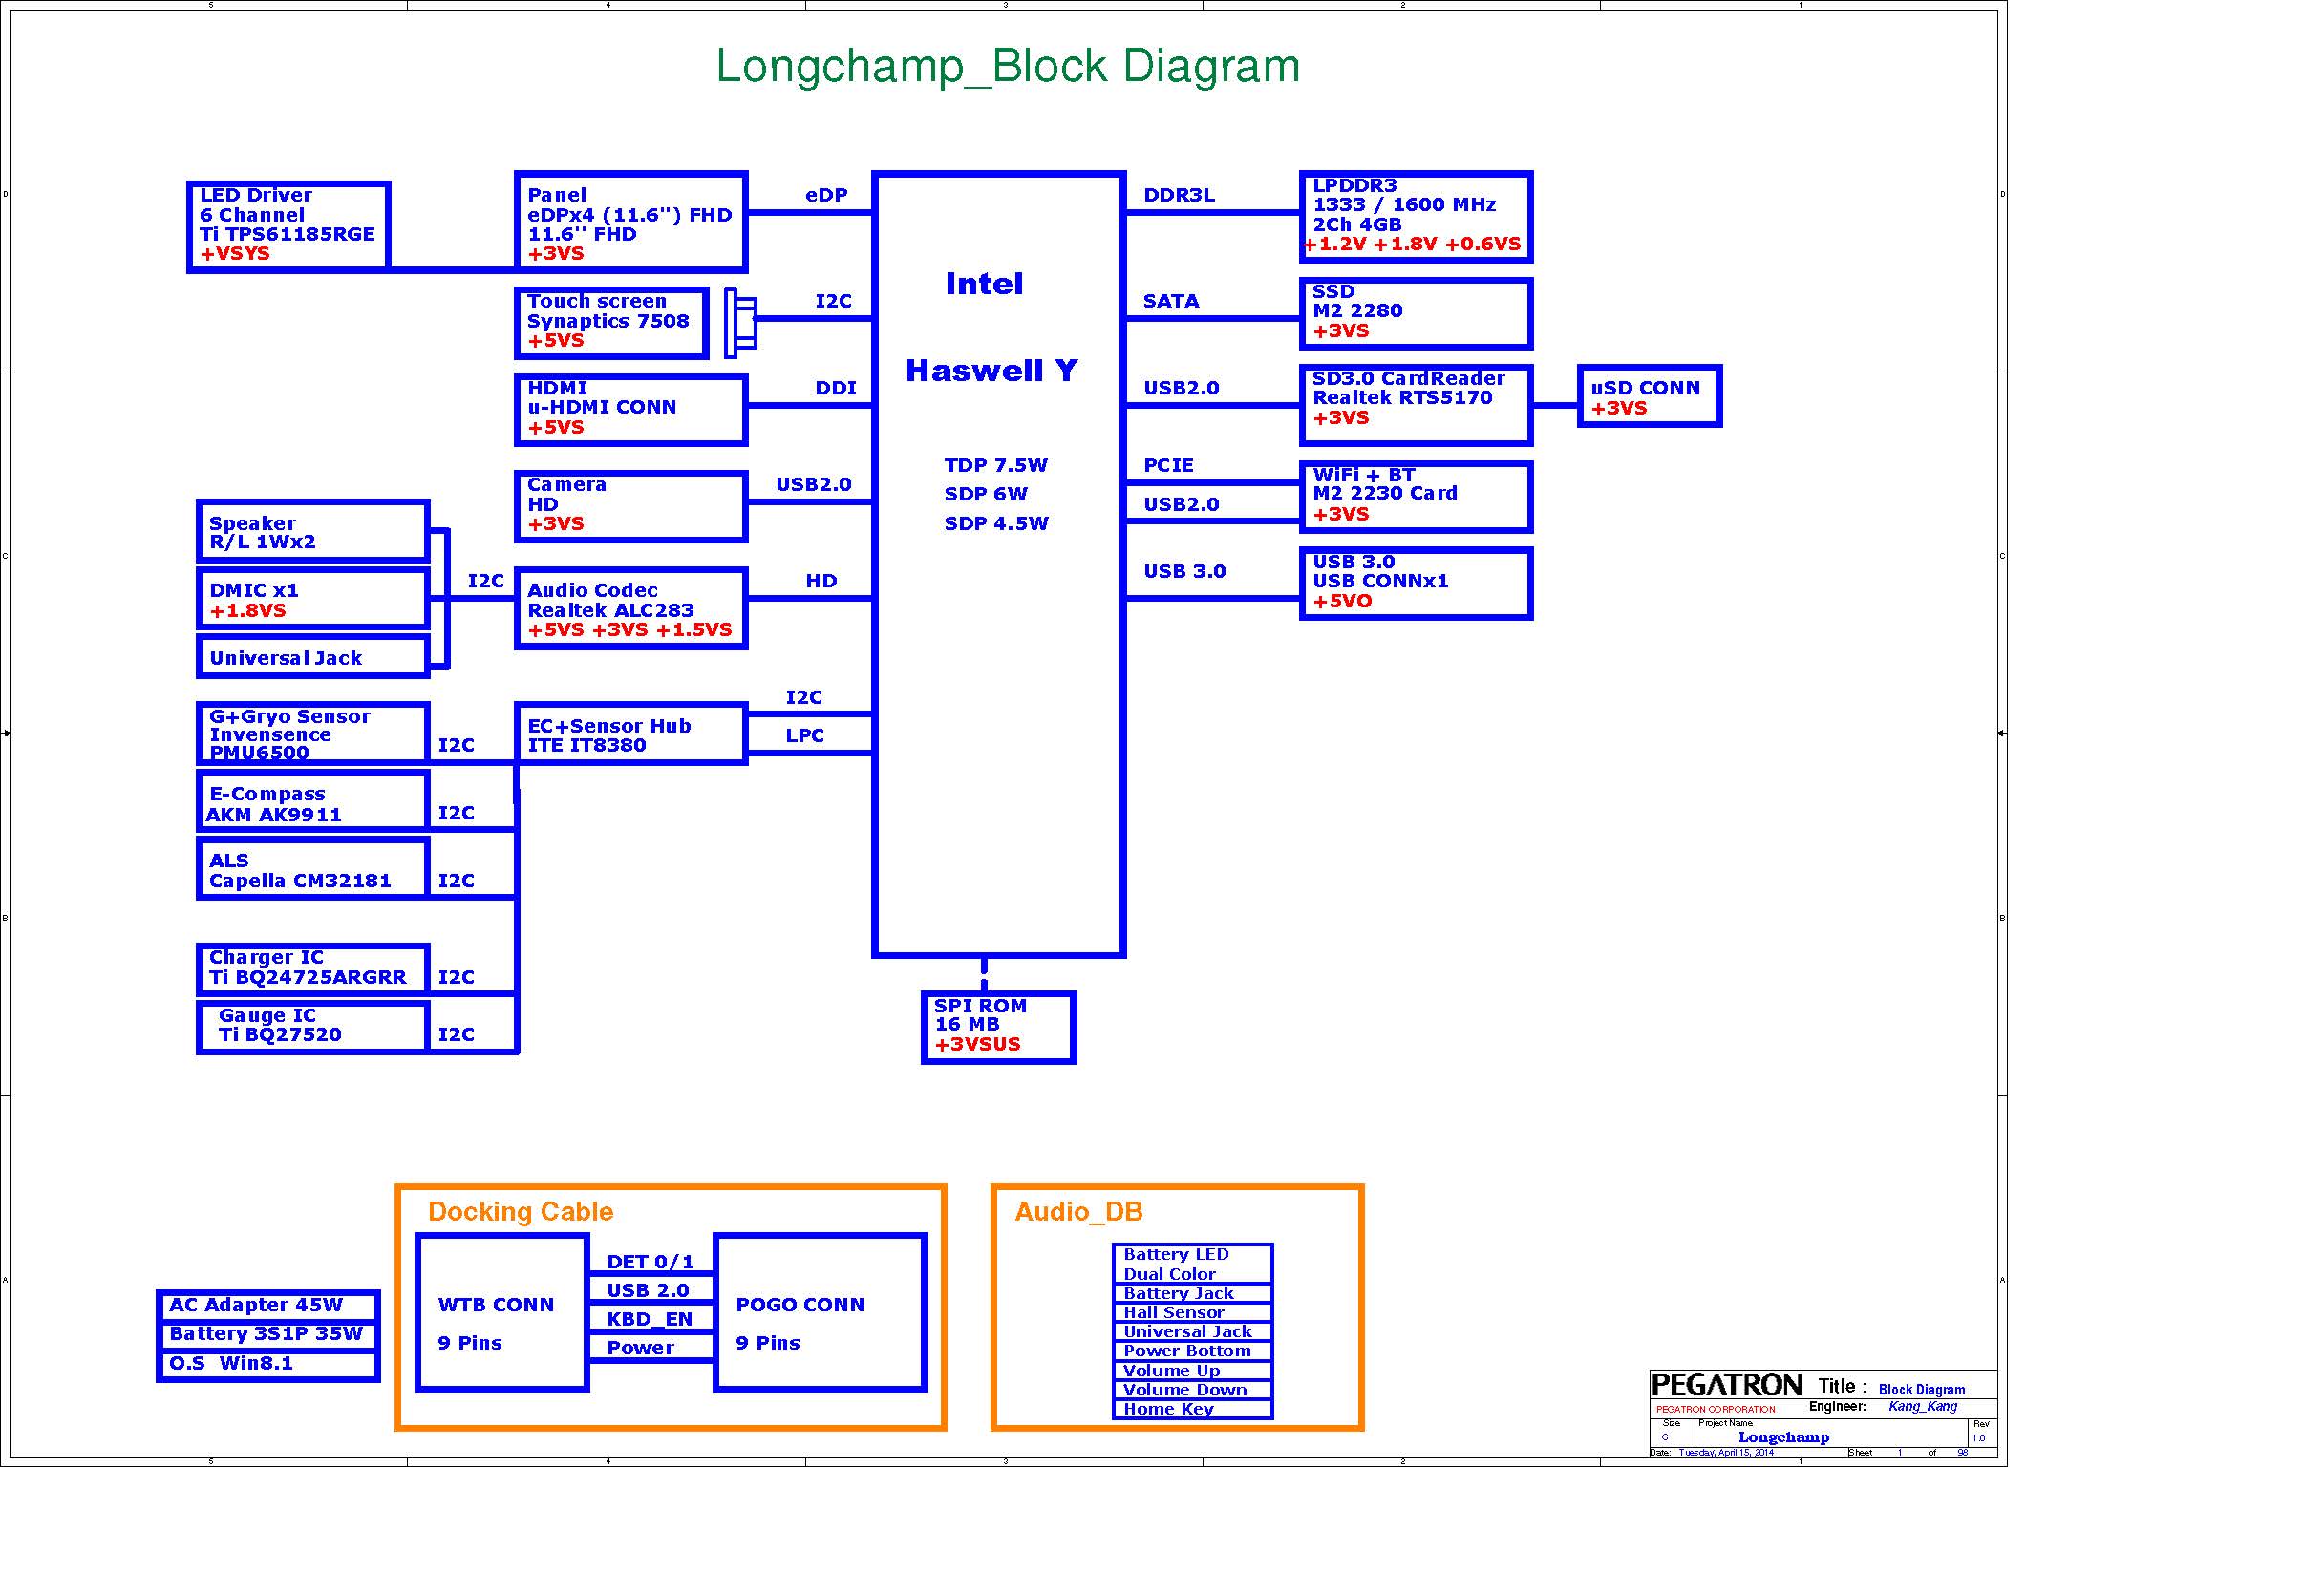Select the G+Gryo Sensor Invensense block

coord(313,733)
